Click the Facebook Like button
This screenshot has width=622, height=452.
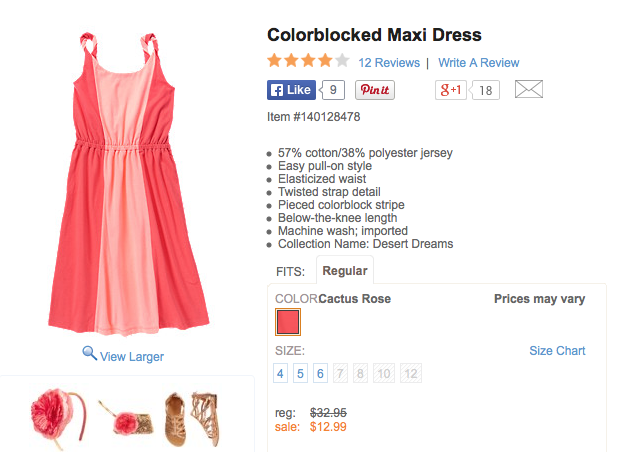[291, 90]
